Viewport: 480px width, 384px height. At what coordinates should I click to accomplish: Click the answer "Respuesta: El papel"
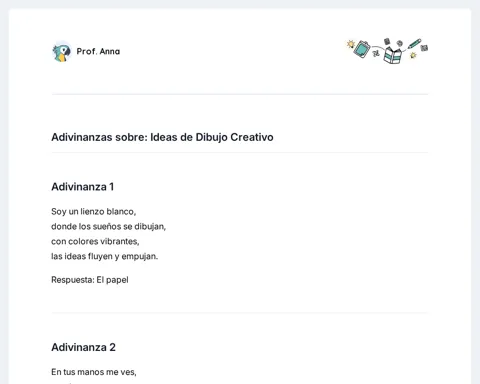coord(90,280)
